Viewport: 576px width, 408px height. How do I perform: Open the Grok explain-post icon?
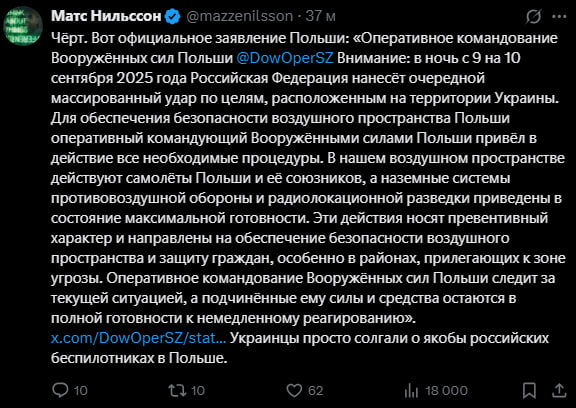coord(533,17)
